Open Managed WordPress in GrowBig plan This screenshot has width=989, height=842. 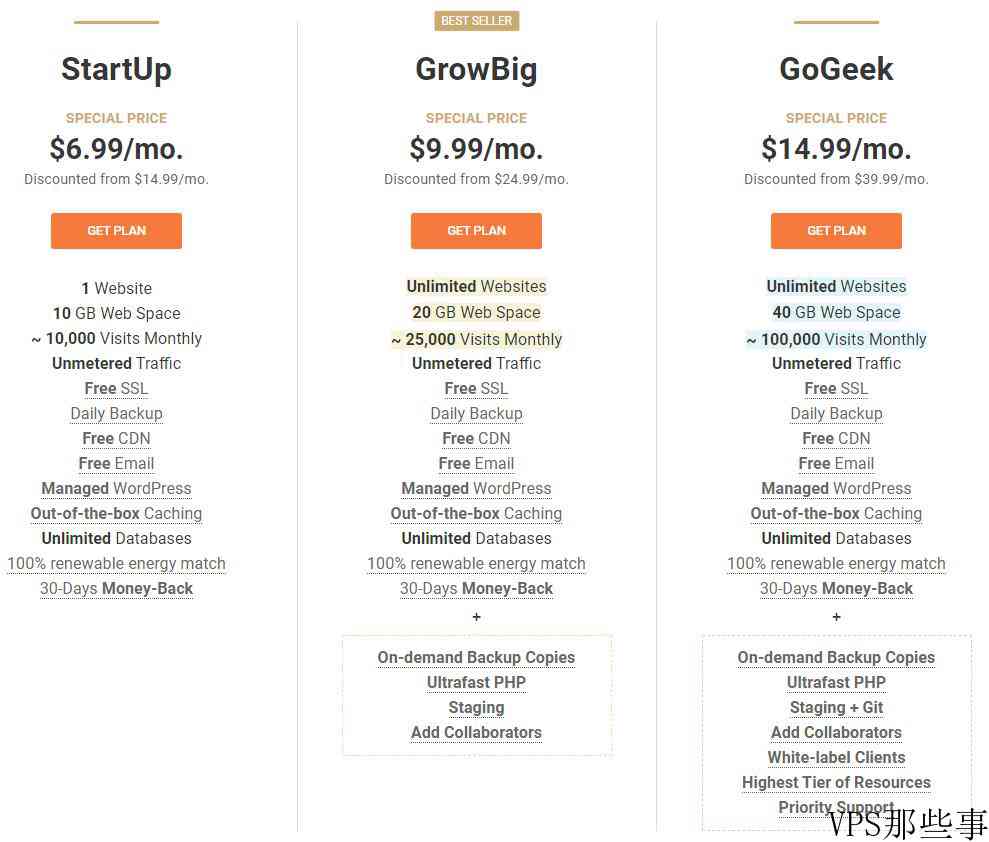point(476,489)
